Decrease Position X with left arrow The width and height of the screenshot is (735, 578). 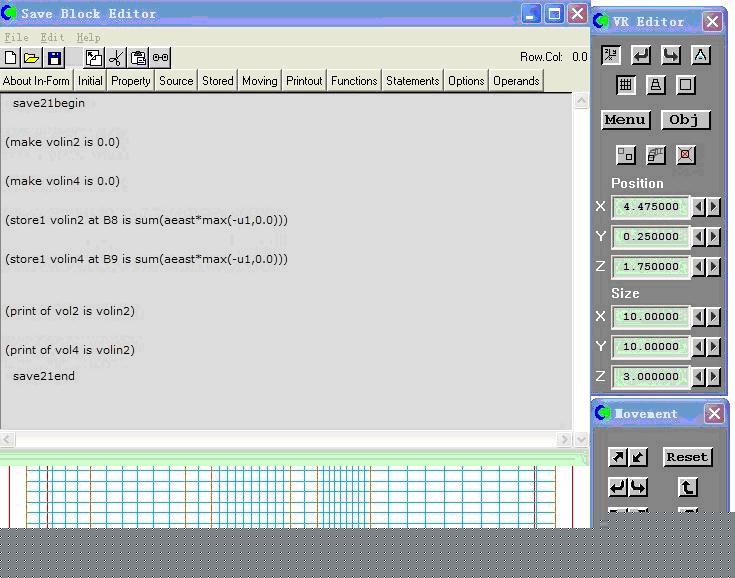pos(698,207)
